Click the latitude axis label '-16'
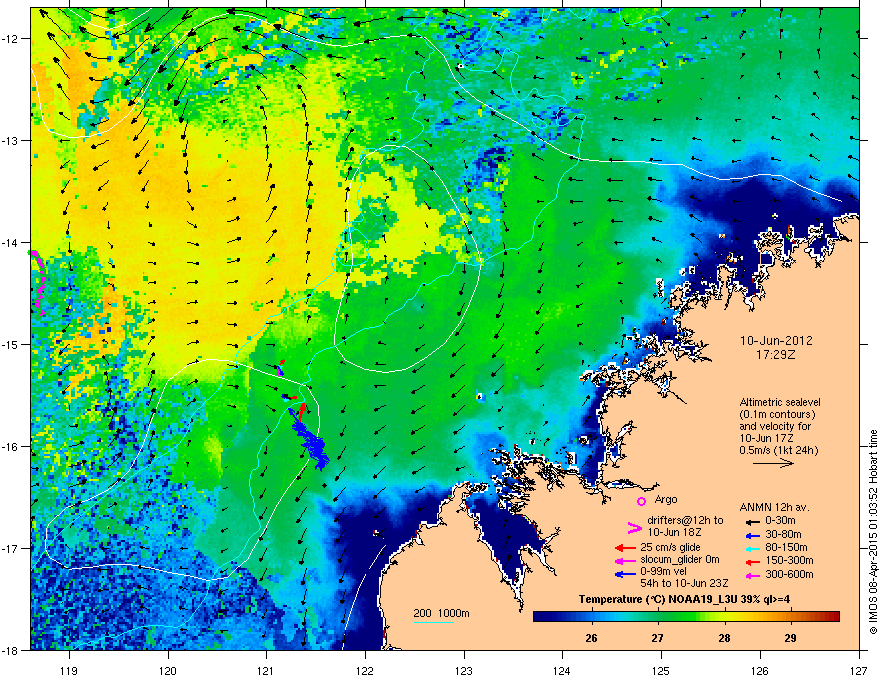The width and height of the screenshot is (880, 680). (10, 447)
